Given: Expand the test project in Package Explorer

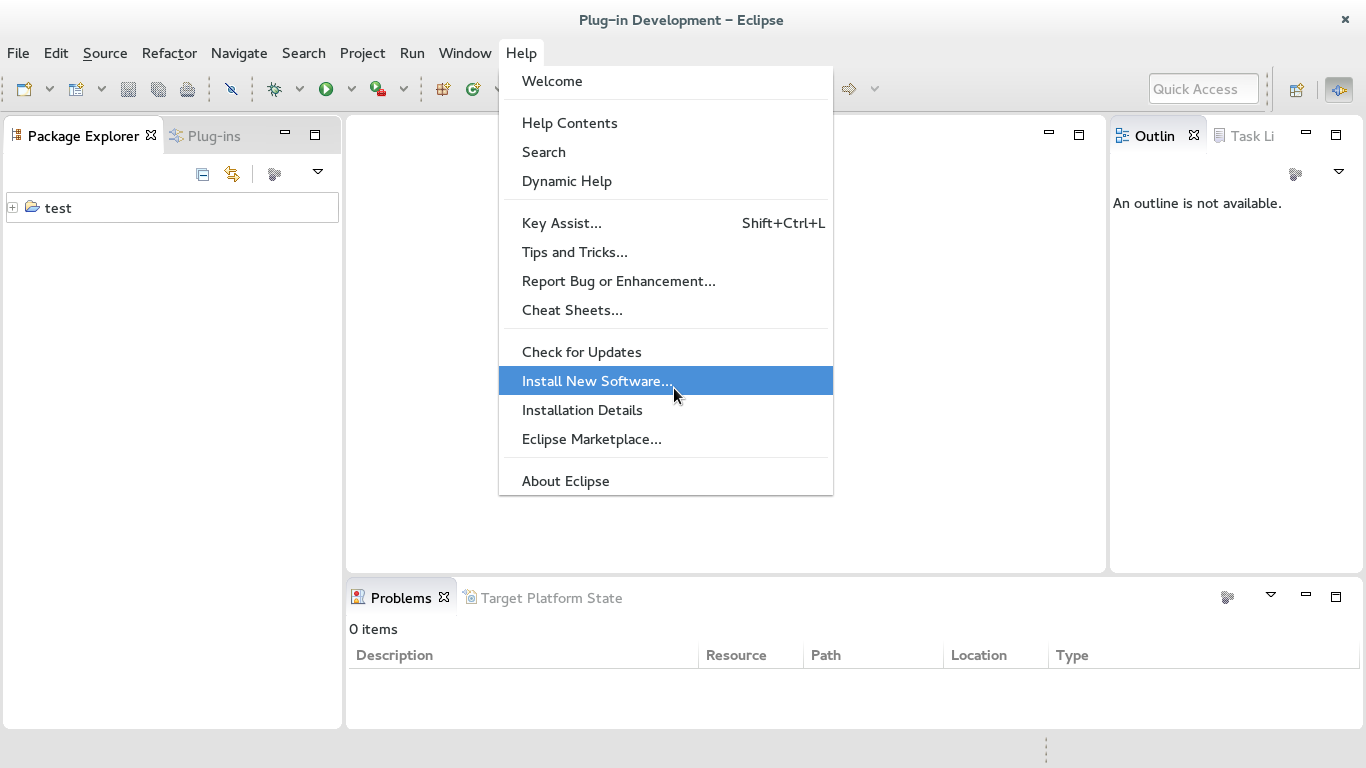Looking at the screenshot, I should pos(11,207).
